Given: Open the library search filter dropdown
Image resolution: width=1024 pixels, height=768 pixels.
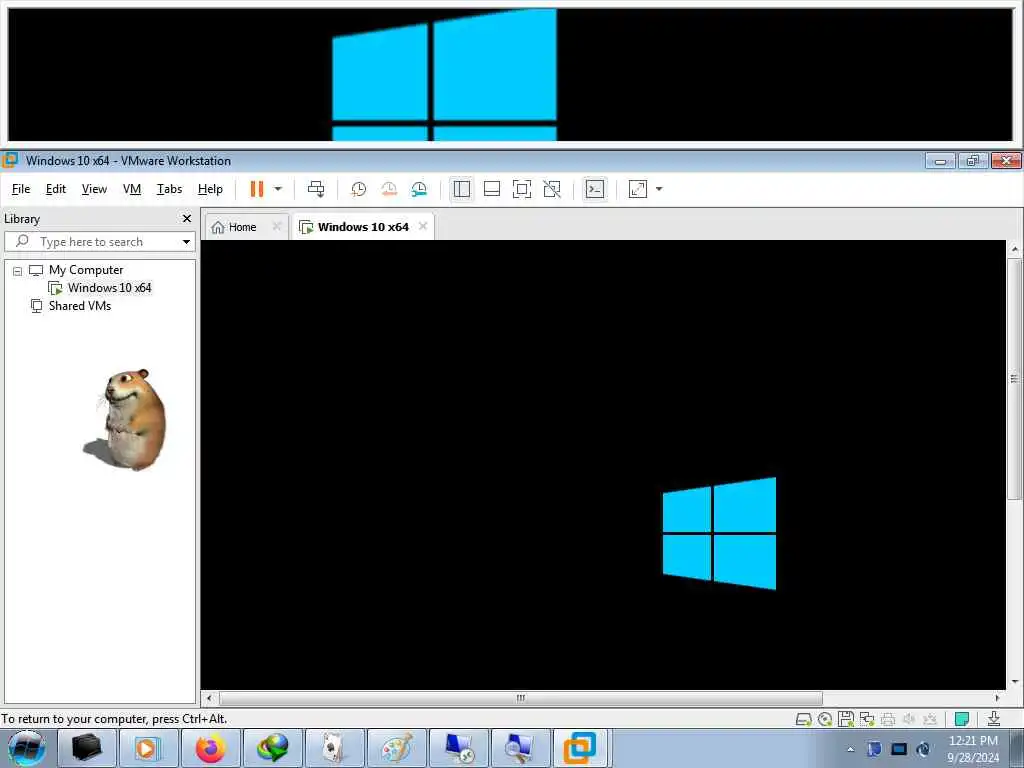Looking at the screenshot, I should pos(186,242).
